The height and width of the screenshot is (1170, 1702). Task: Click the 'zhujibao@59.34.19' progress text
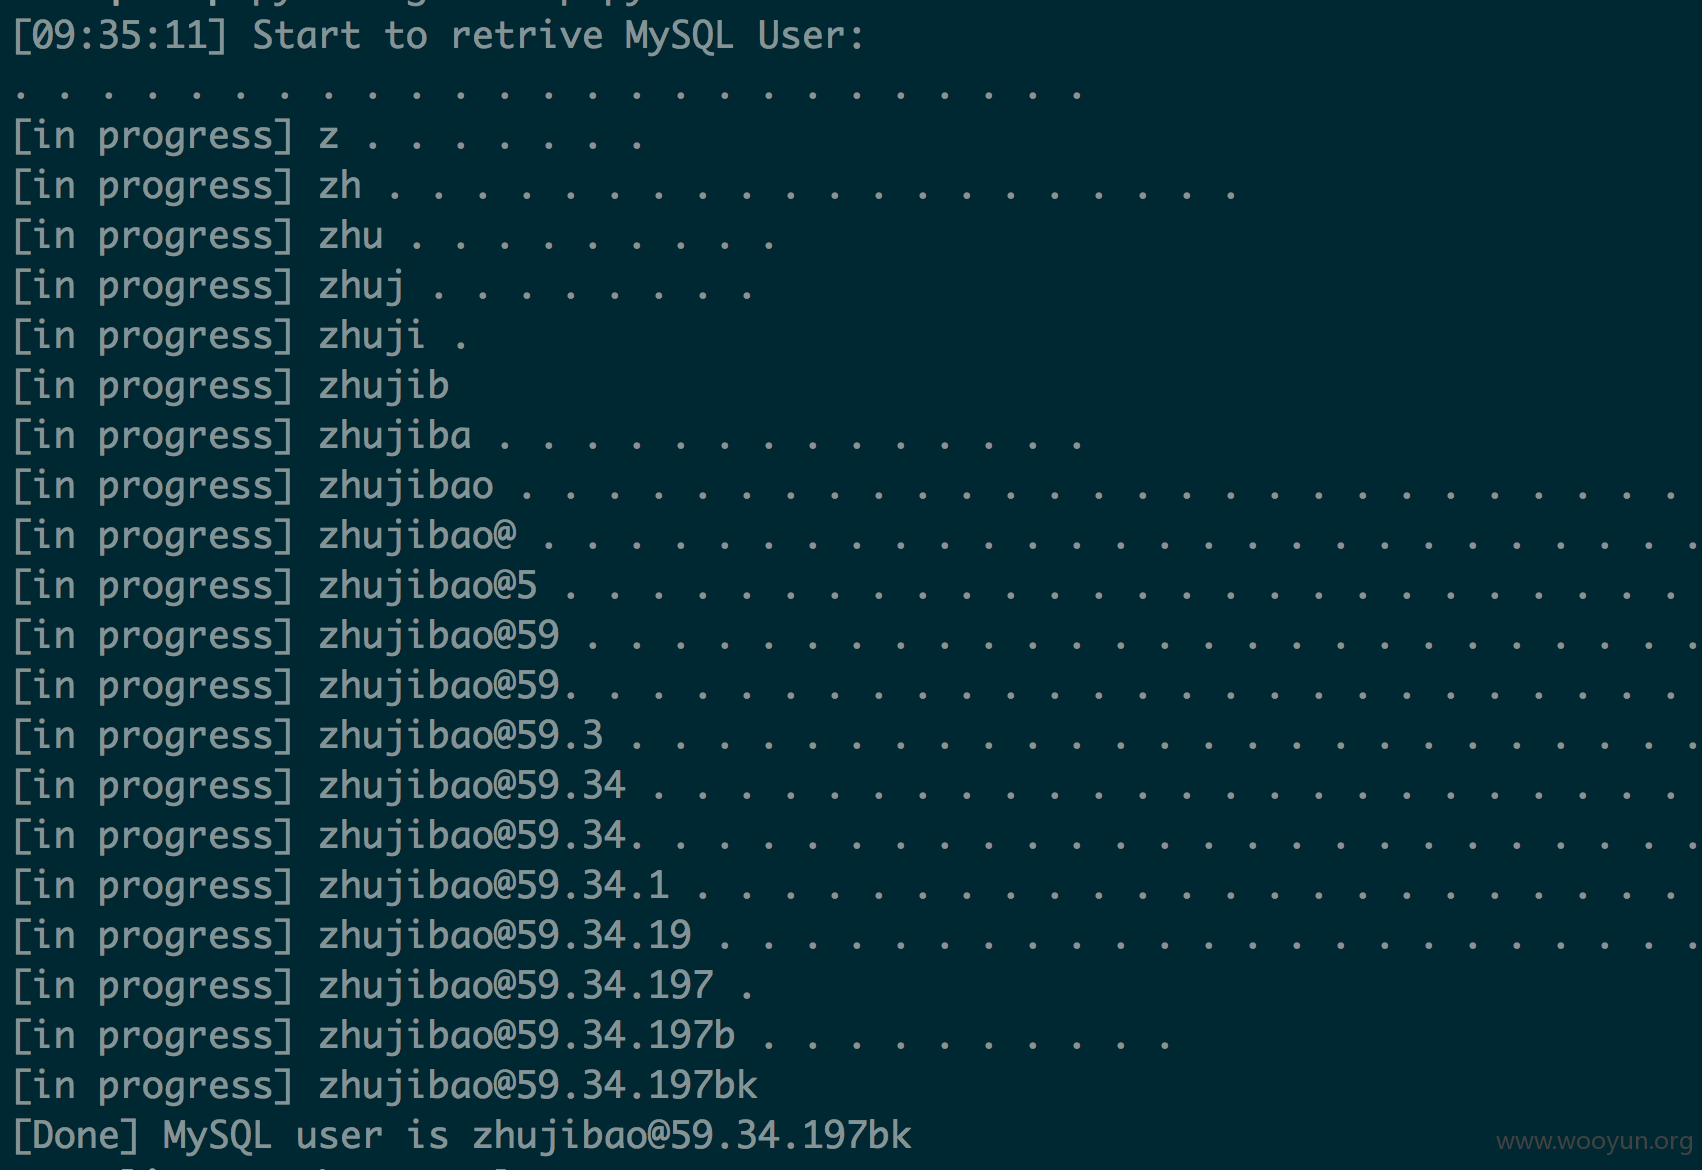pos(505,938)
